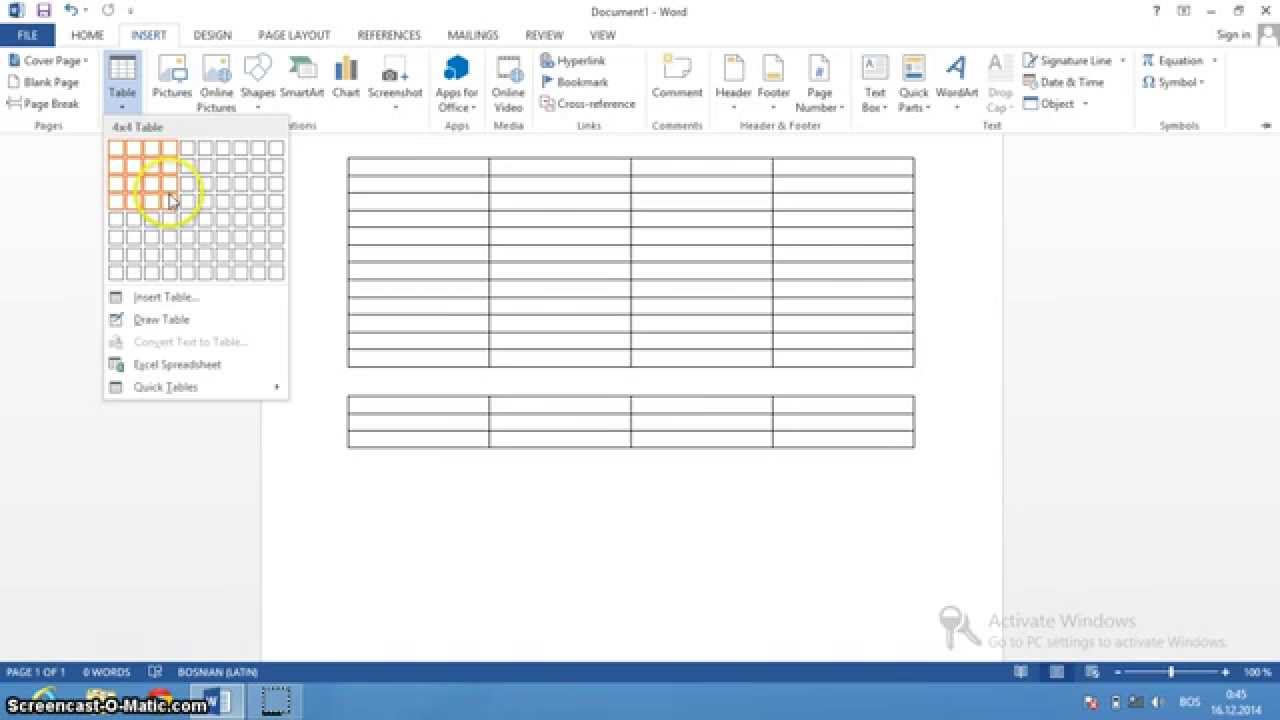Switch to the PAGE LAYOUT tab

click(x=294, y=35)
